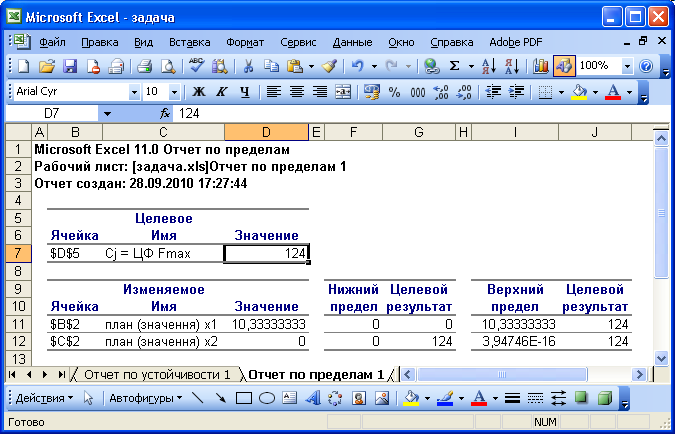Click the AutoSum sigma icon
Viewport: 675px width, 434px height.
coord(455,66)
